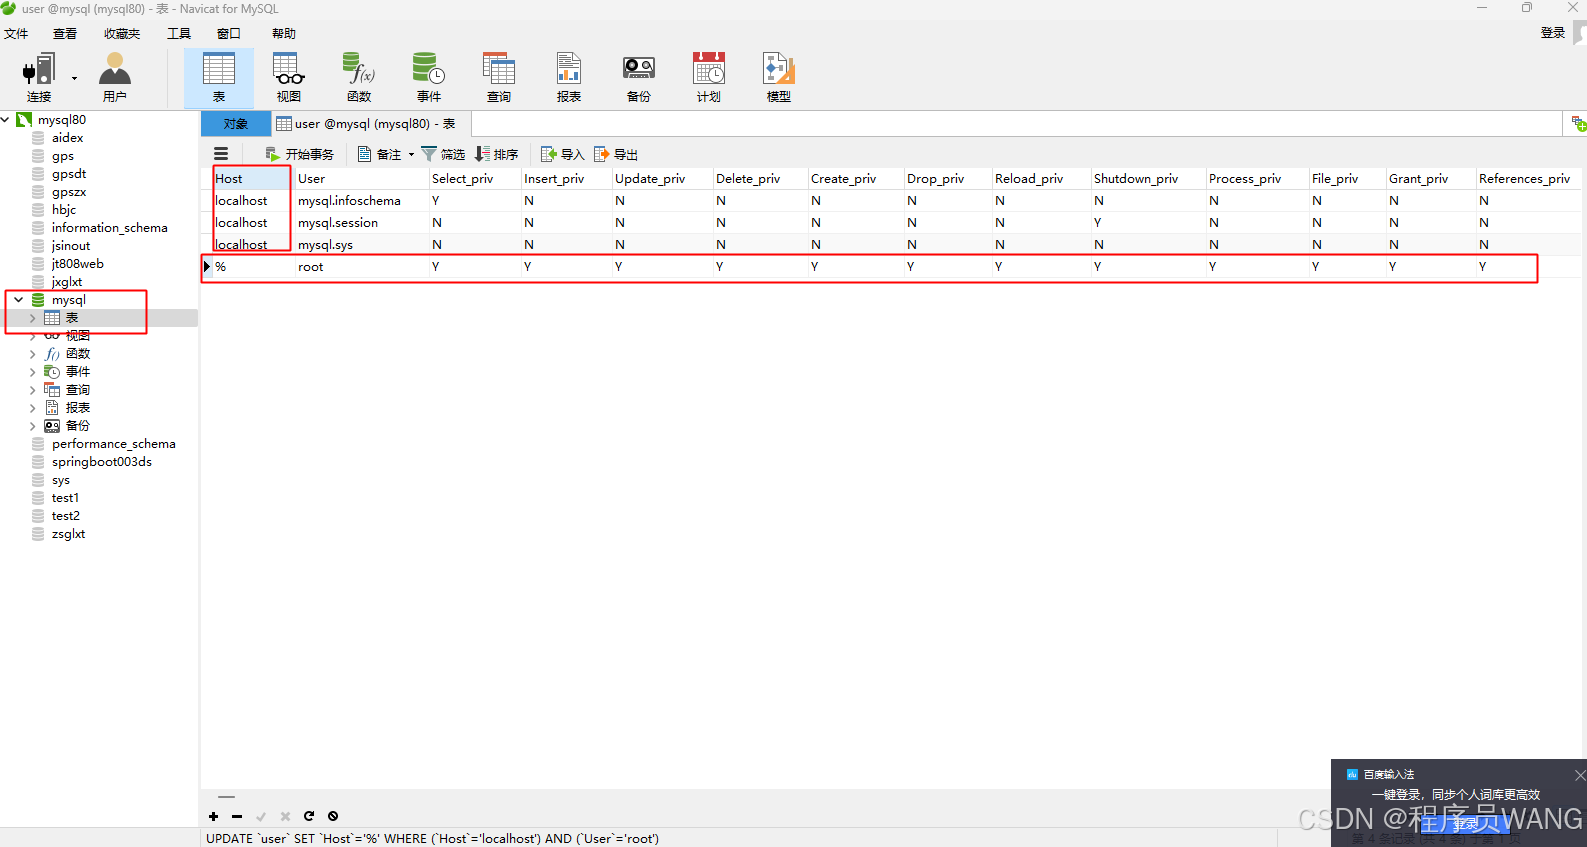Click the Import (导入) button
1587x847 pixels.
point(562,154)
